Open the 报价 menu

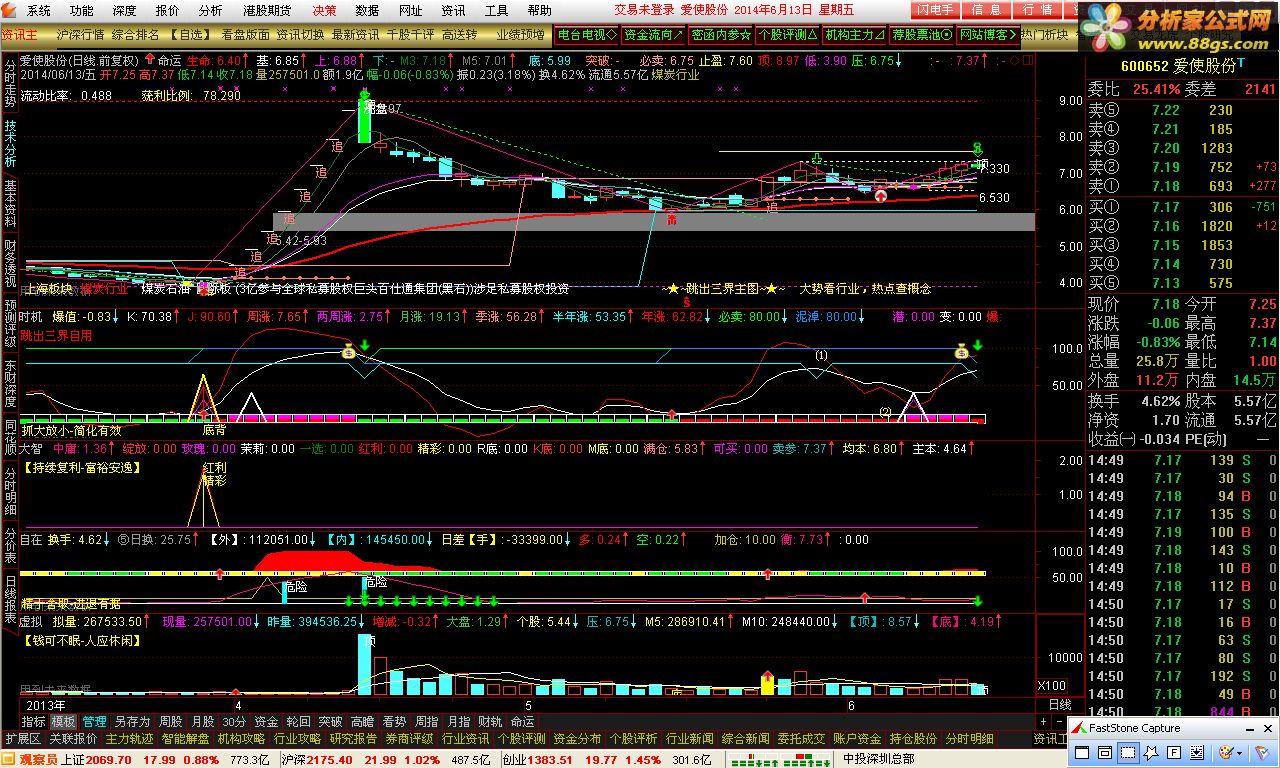point(167,10)
